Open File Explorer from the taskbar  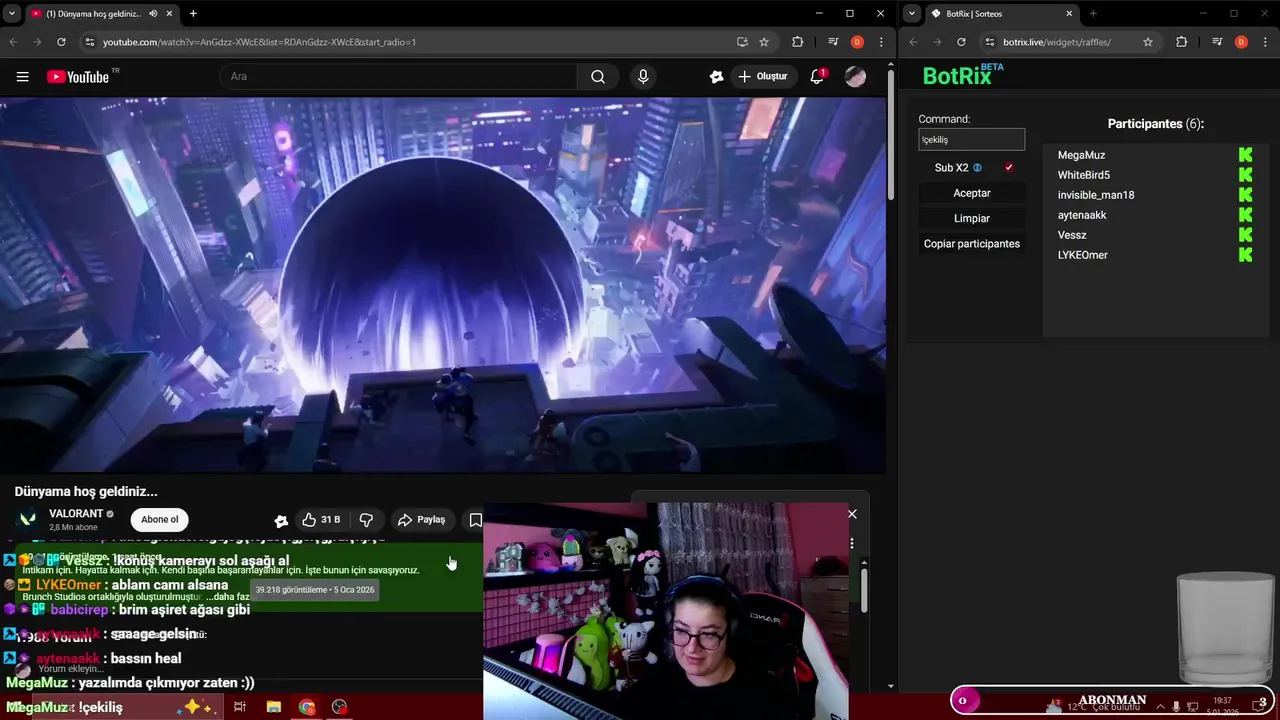tap(274, 707)
